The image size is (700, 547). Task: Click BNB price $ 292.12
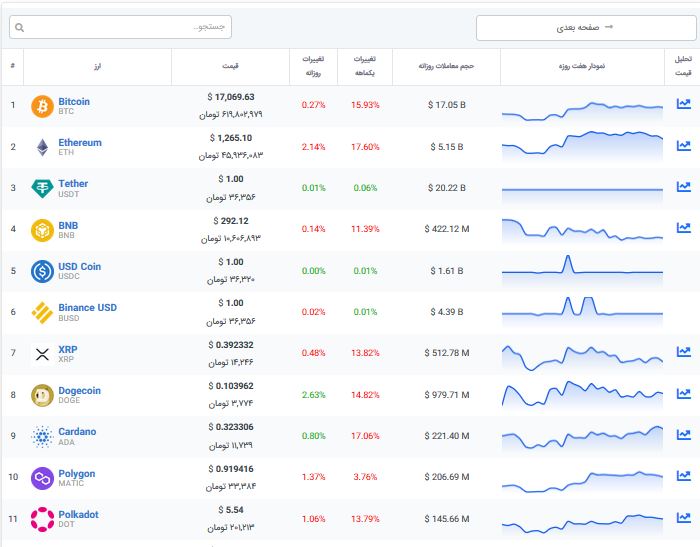click(230, 221)
